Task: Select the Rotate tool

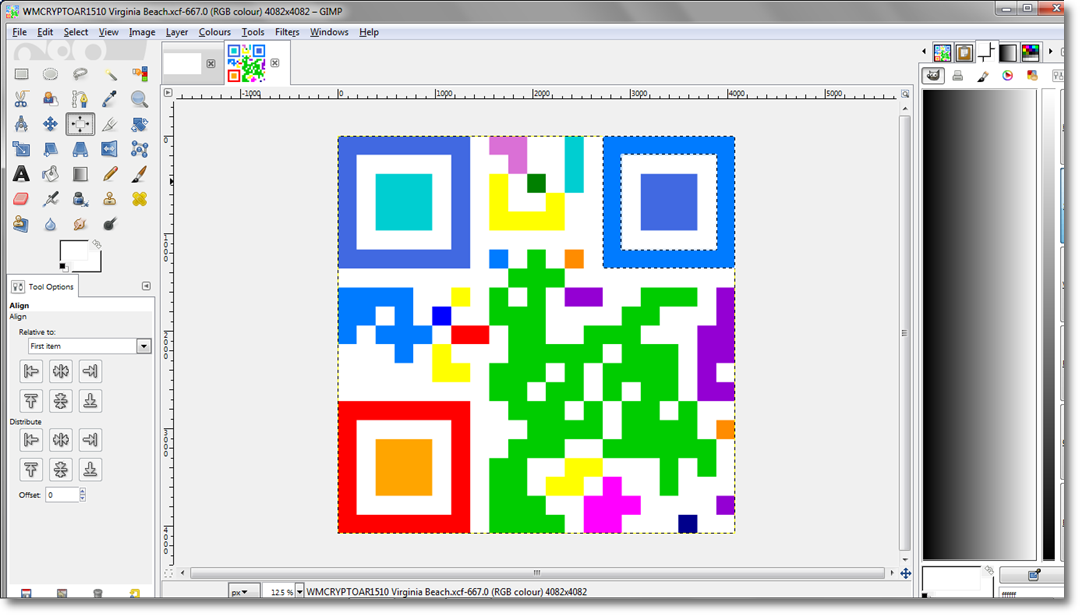Action: click(139, 124)
